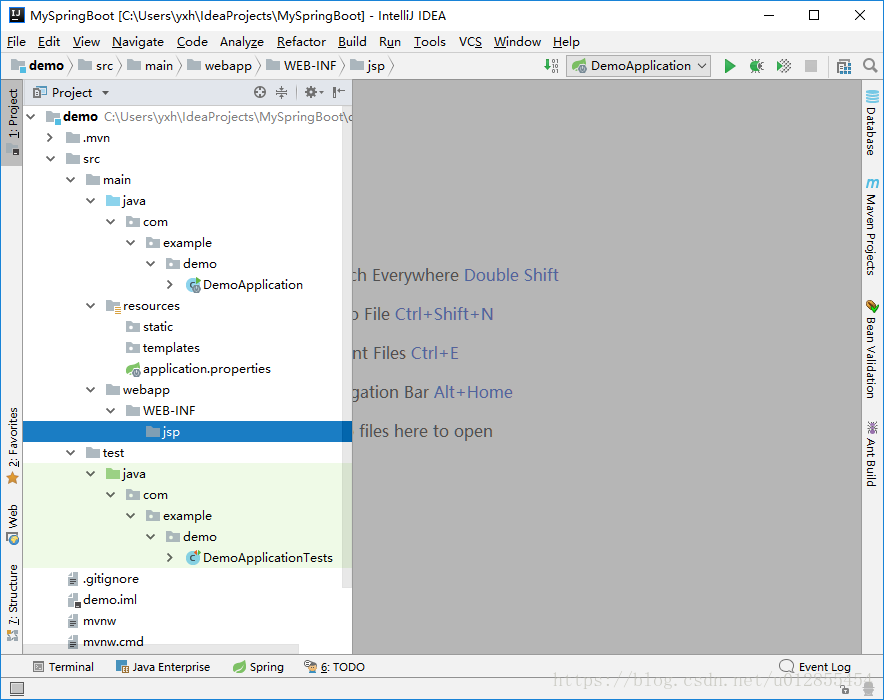Open the Maven Projects tool window

point(872,227)
